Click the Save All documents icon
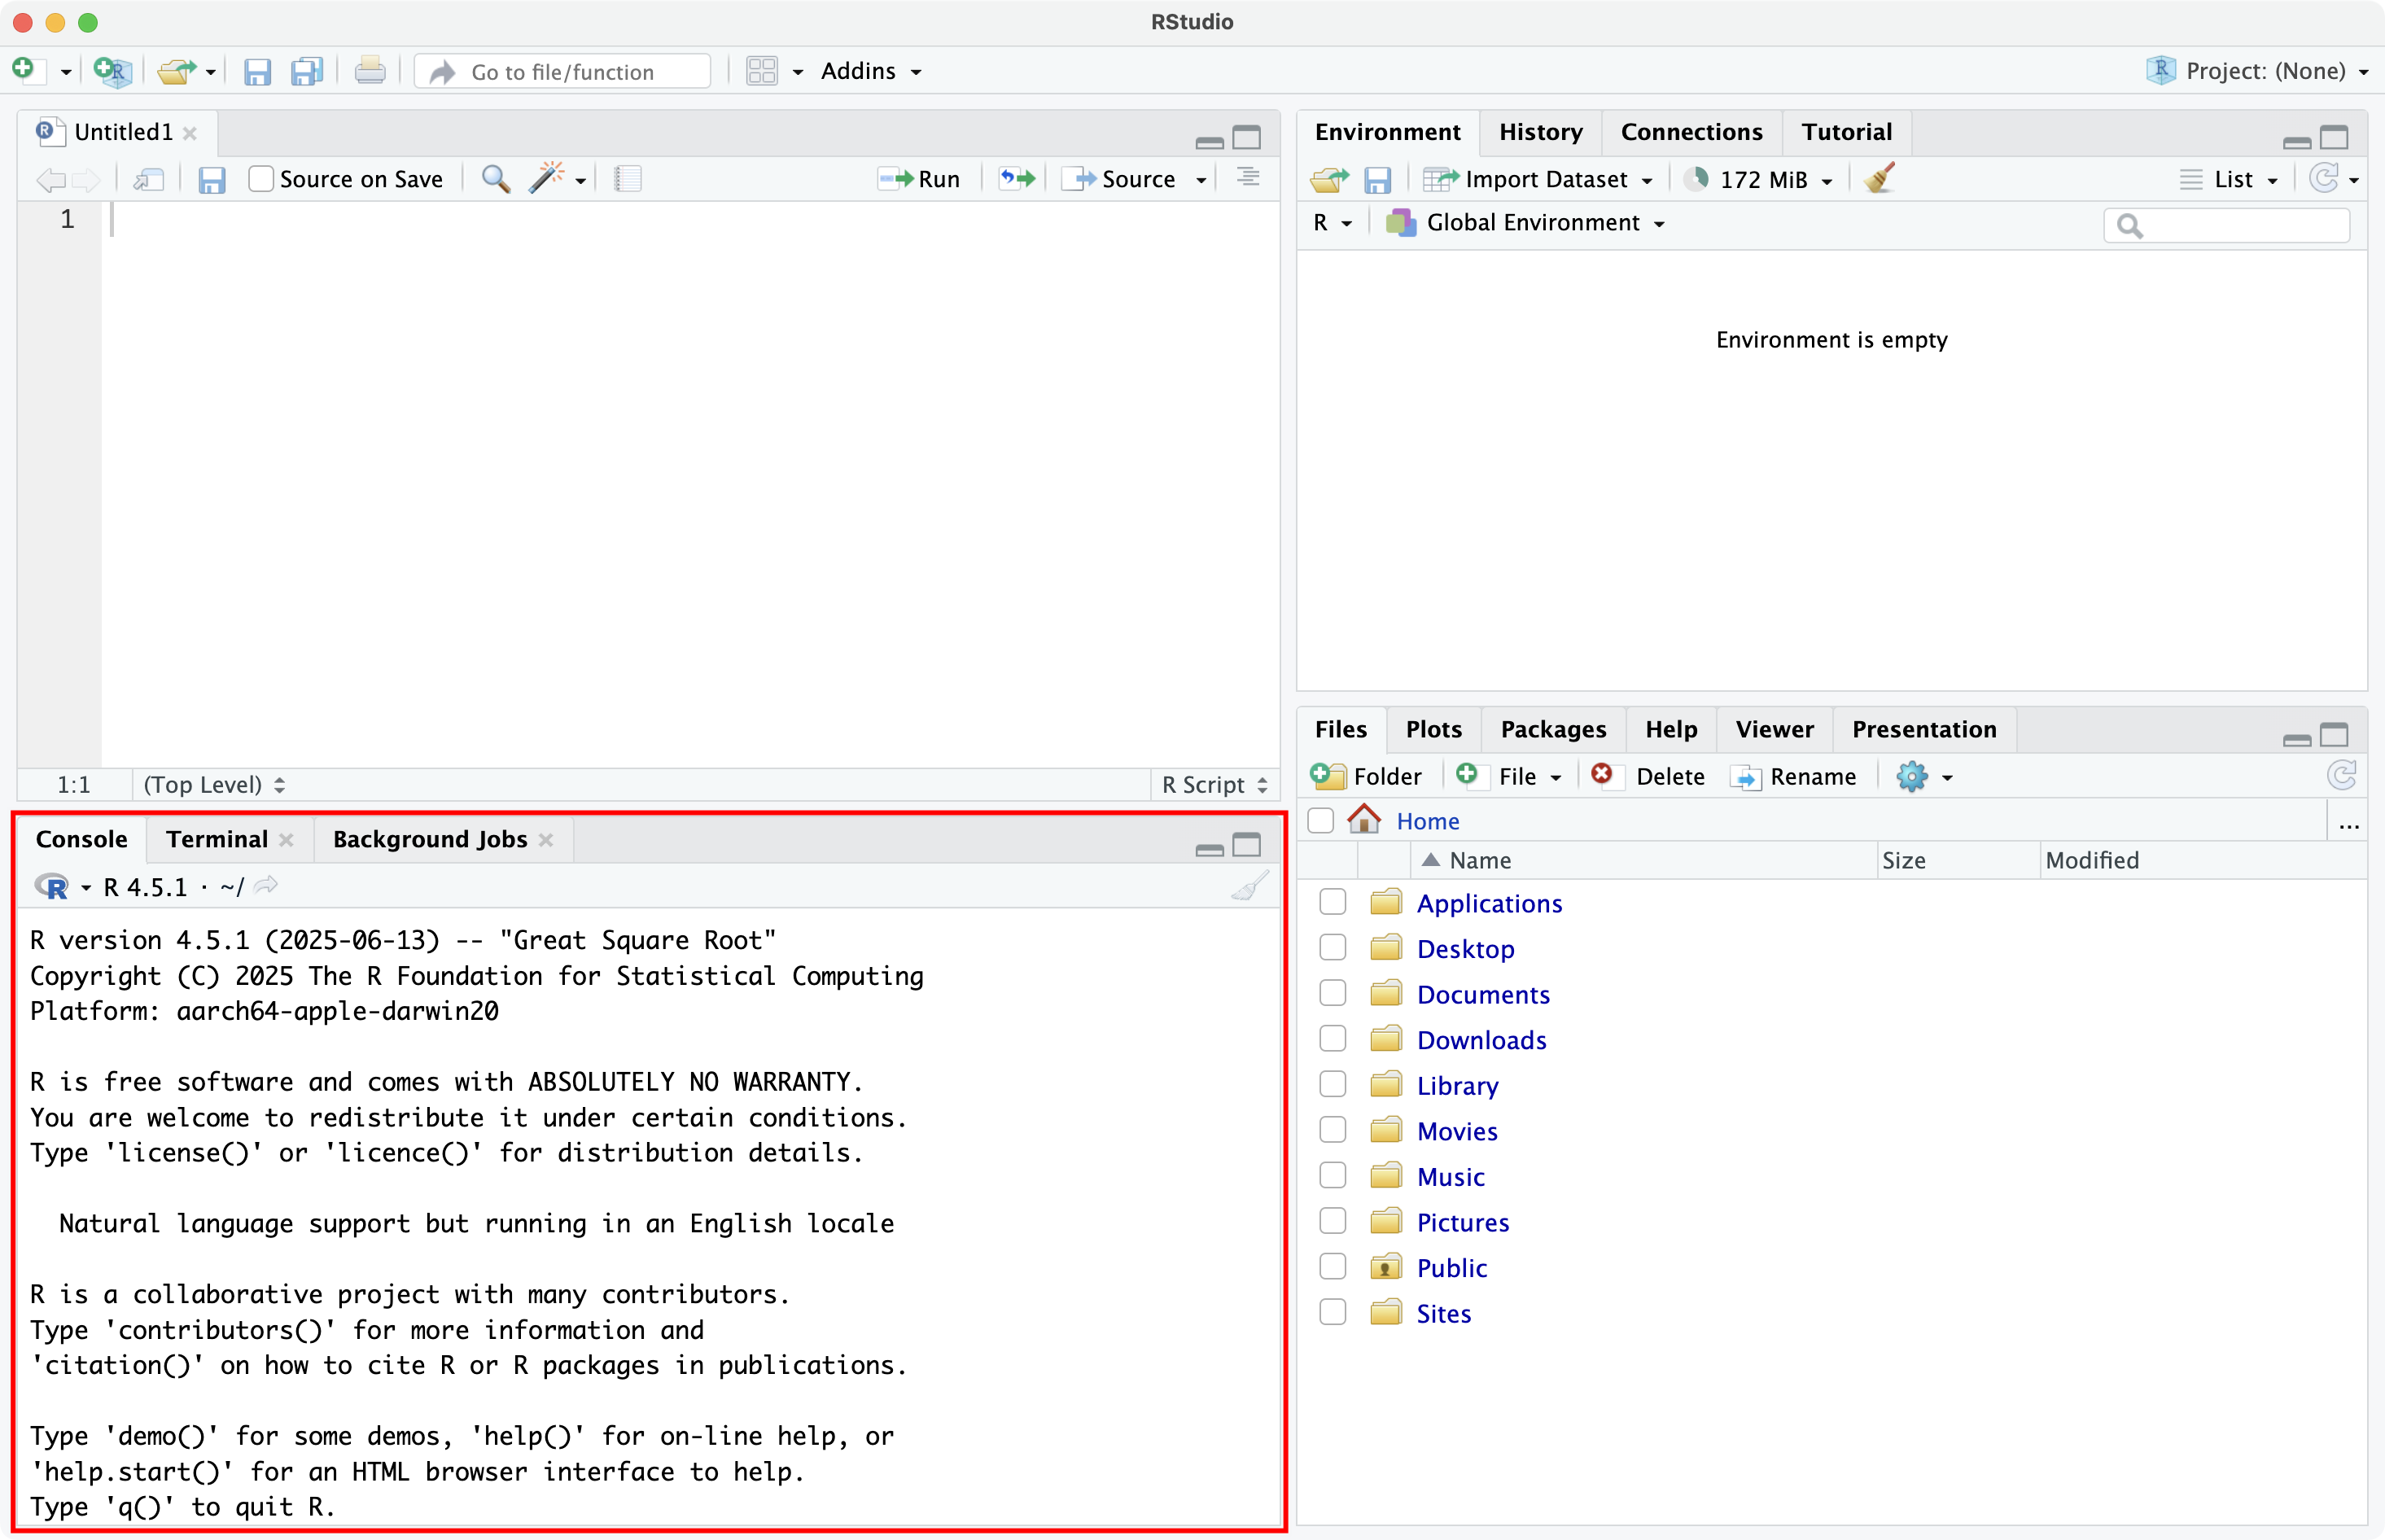Image resolution: width=2385 pixels, height=1540 pixels. (307, 72)
